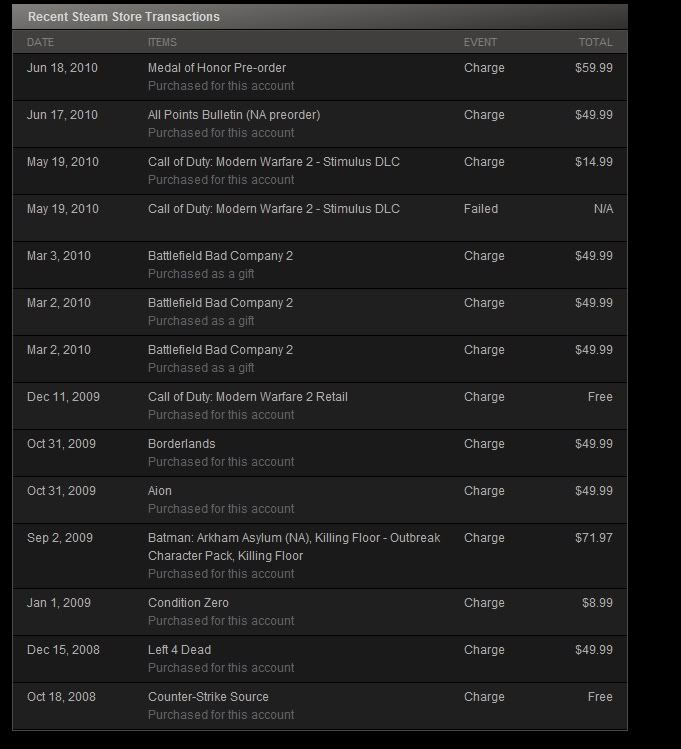Click the Jun 17, 2010 date cell

pyautogui.click(x=62, y=115)
